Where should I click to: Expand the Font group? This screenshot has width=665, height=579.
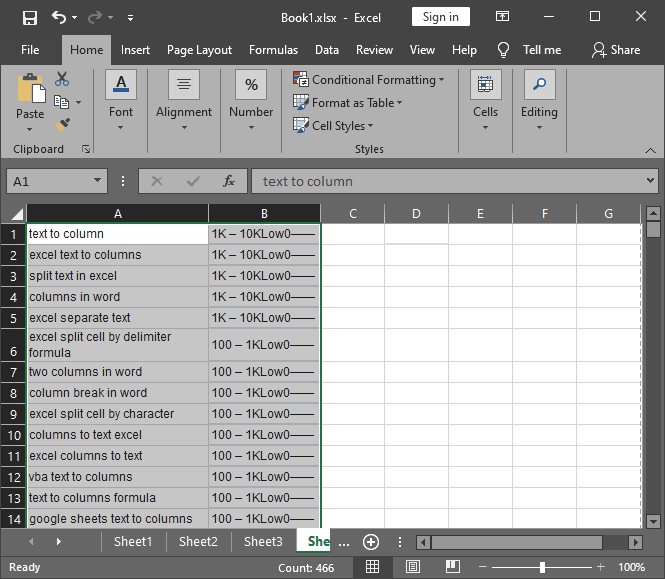(121, 101)
